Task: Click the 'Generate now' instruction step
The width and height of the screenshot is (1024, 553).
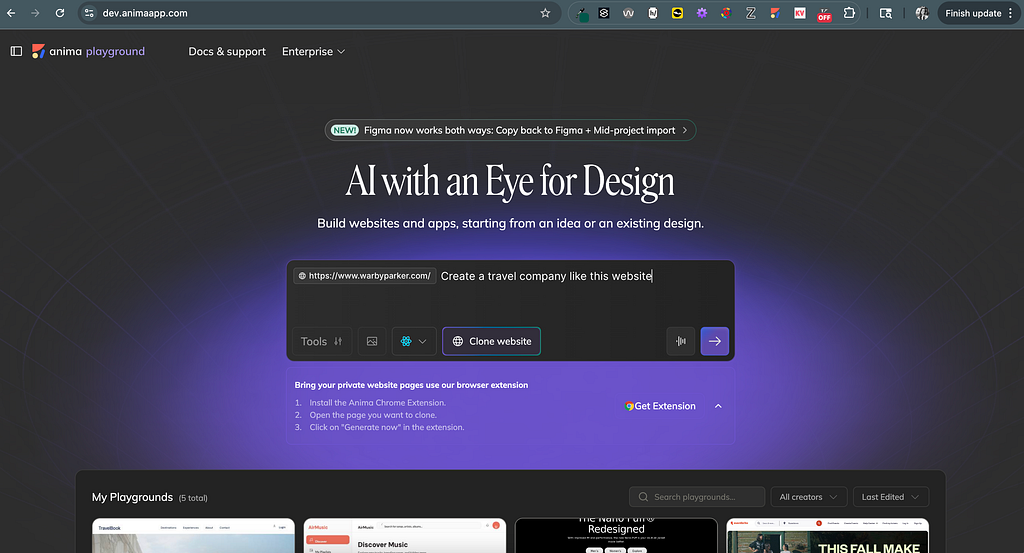Action: 387,428
